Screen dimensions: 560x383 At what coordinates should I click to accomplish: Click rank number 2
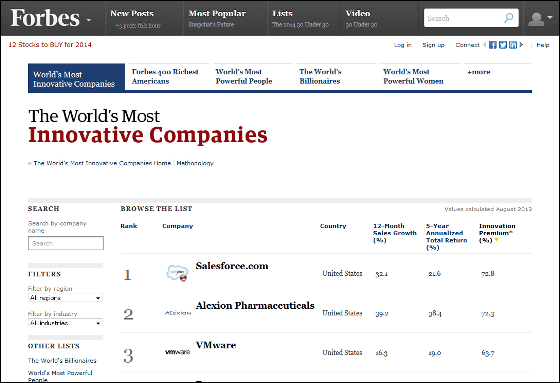pos(128,314)
